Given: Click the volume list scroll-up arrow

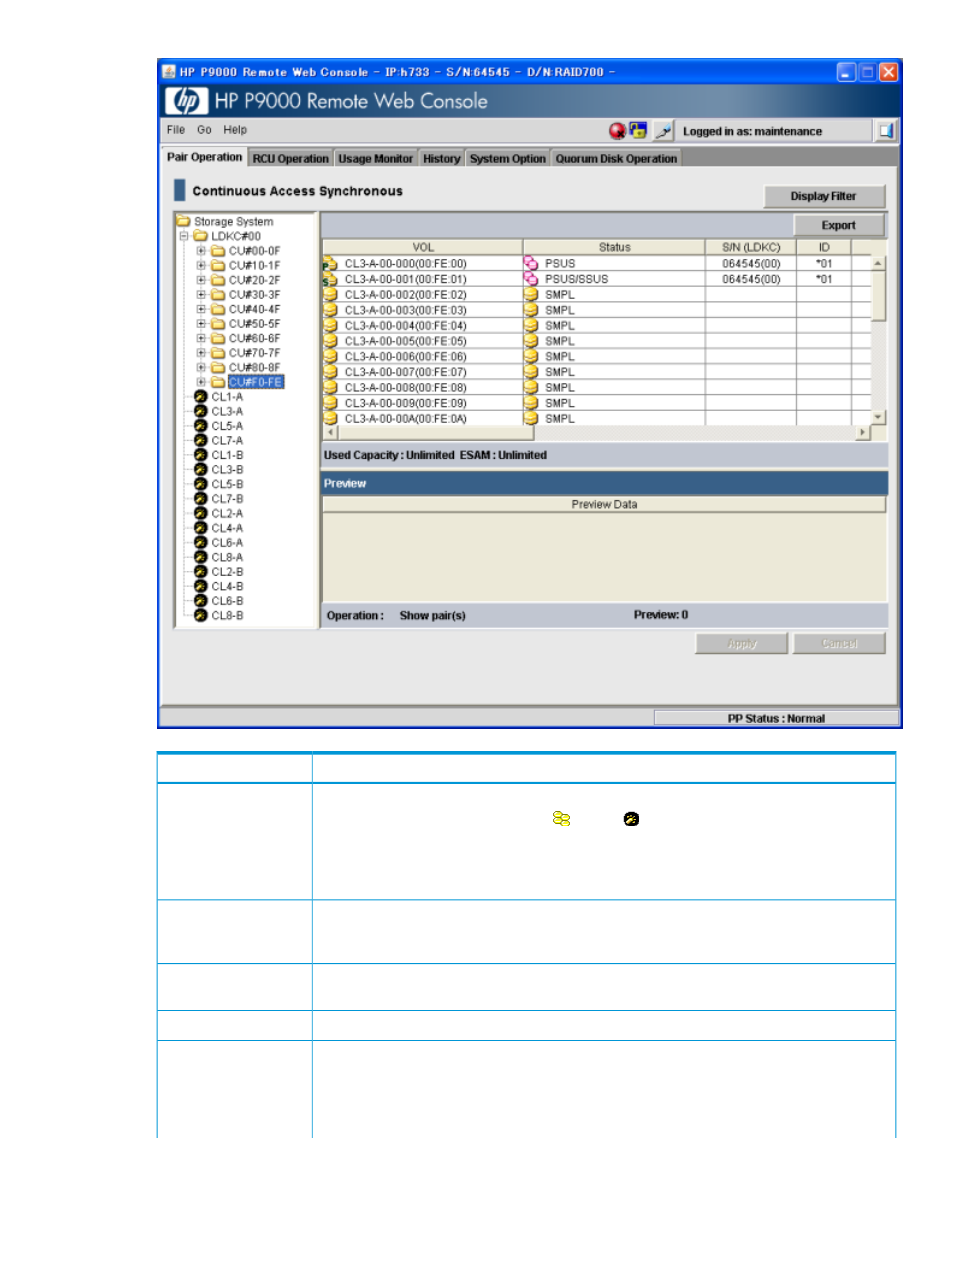Looking at the screenshot, I should coord(878,263).
